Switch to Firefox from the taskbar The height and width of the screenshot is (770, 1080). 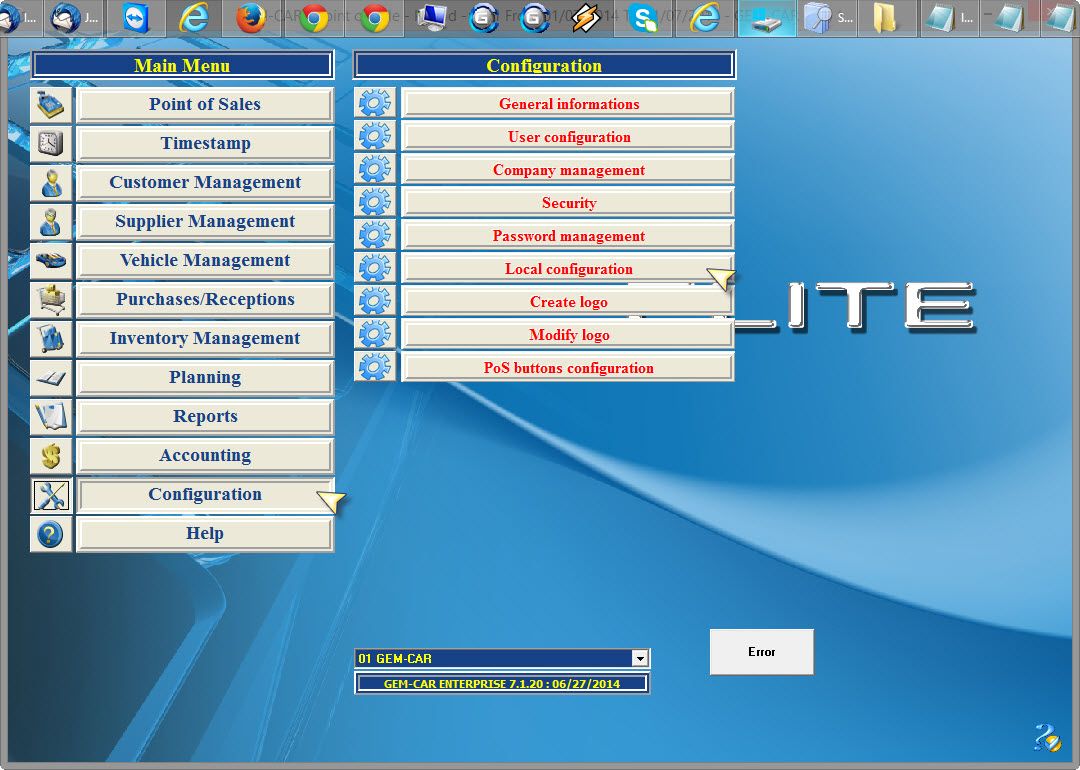251,18
